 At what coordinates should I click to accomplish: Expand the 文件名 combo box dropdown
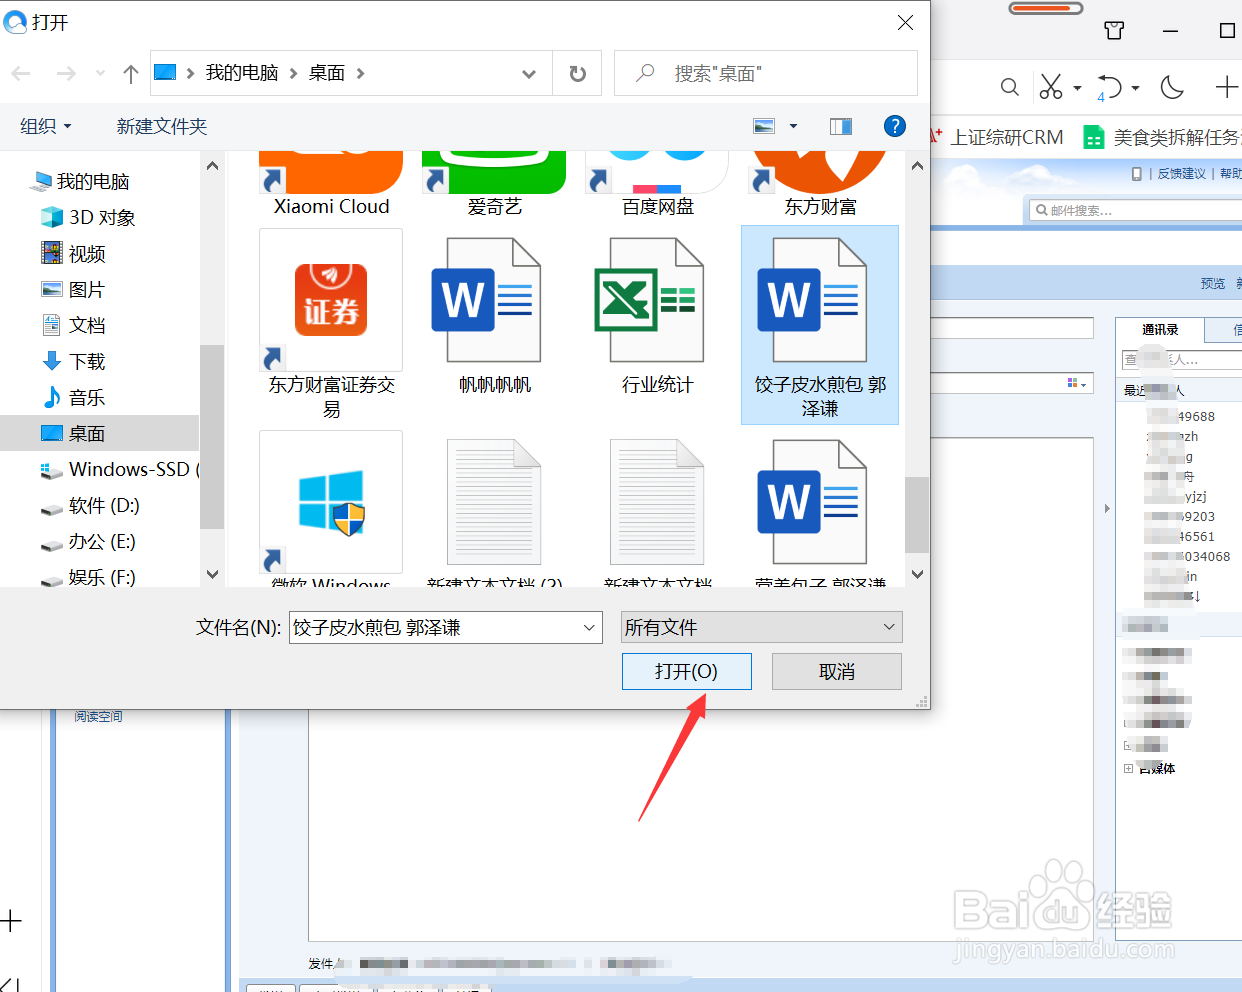pyautogui.click(x=590, y=627)
